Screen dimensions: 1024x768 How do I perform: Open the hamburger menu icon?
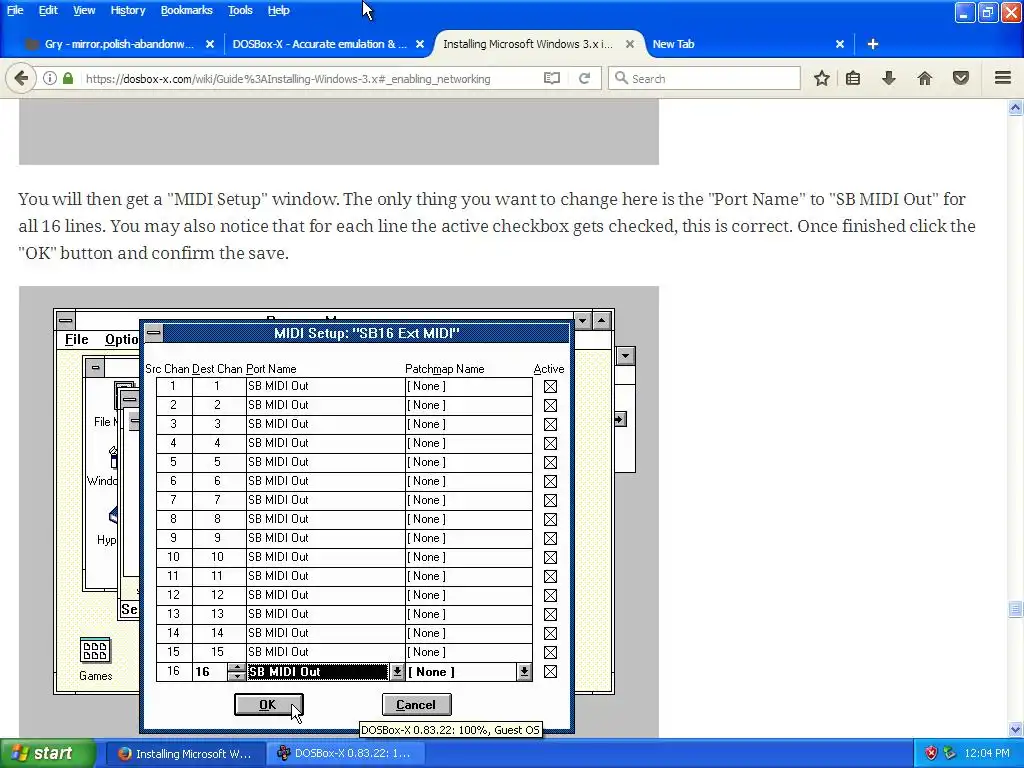pos(1003,78)
